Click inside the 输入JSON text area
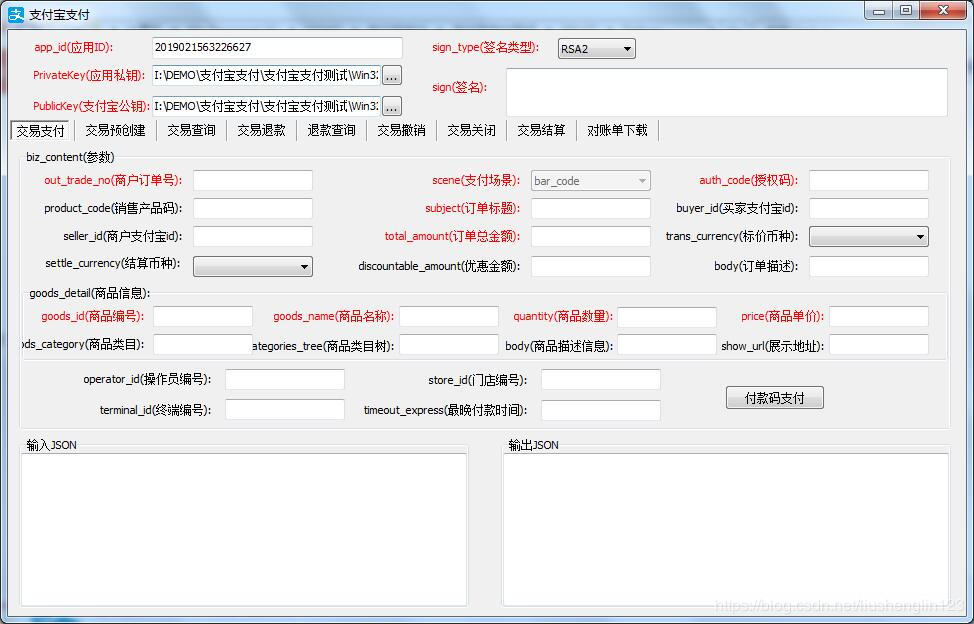The width and height of the screenshot is (974, 624). [x=244, y=530]
